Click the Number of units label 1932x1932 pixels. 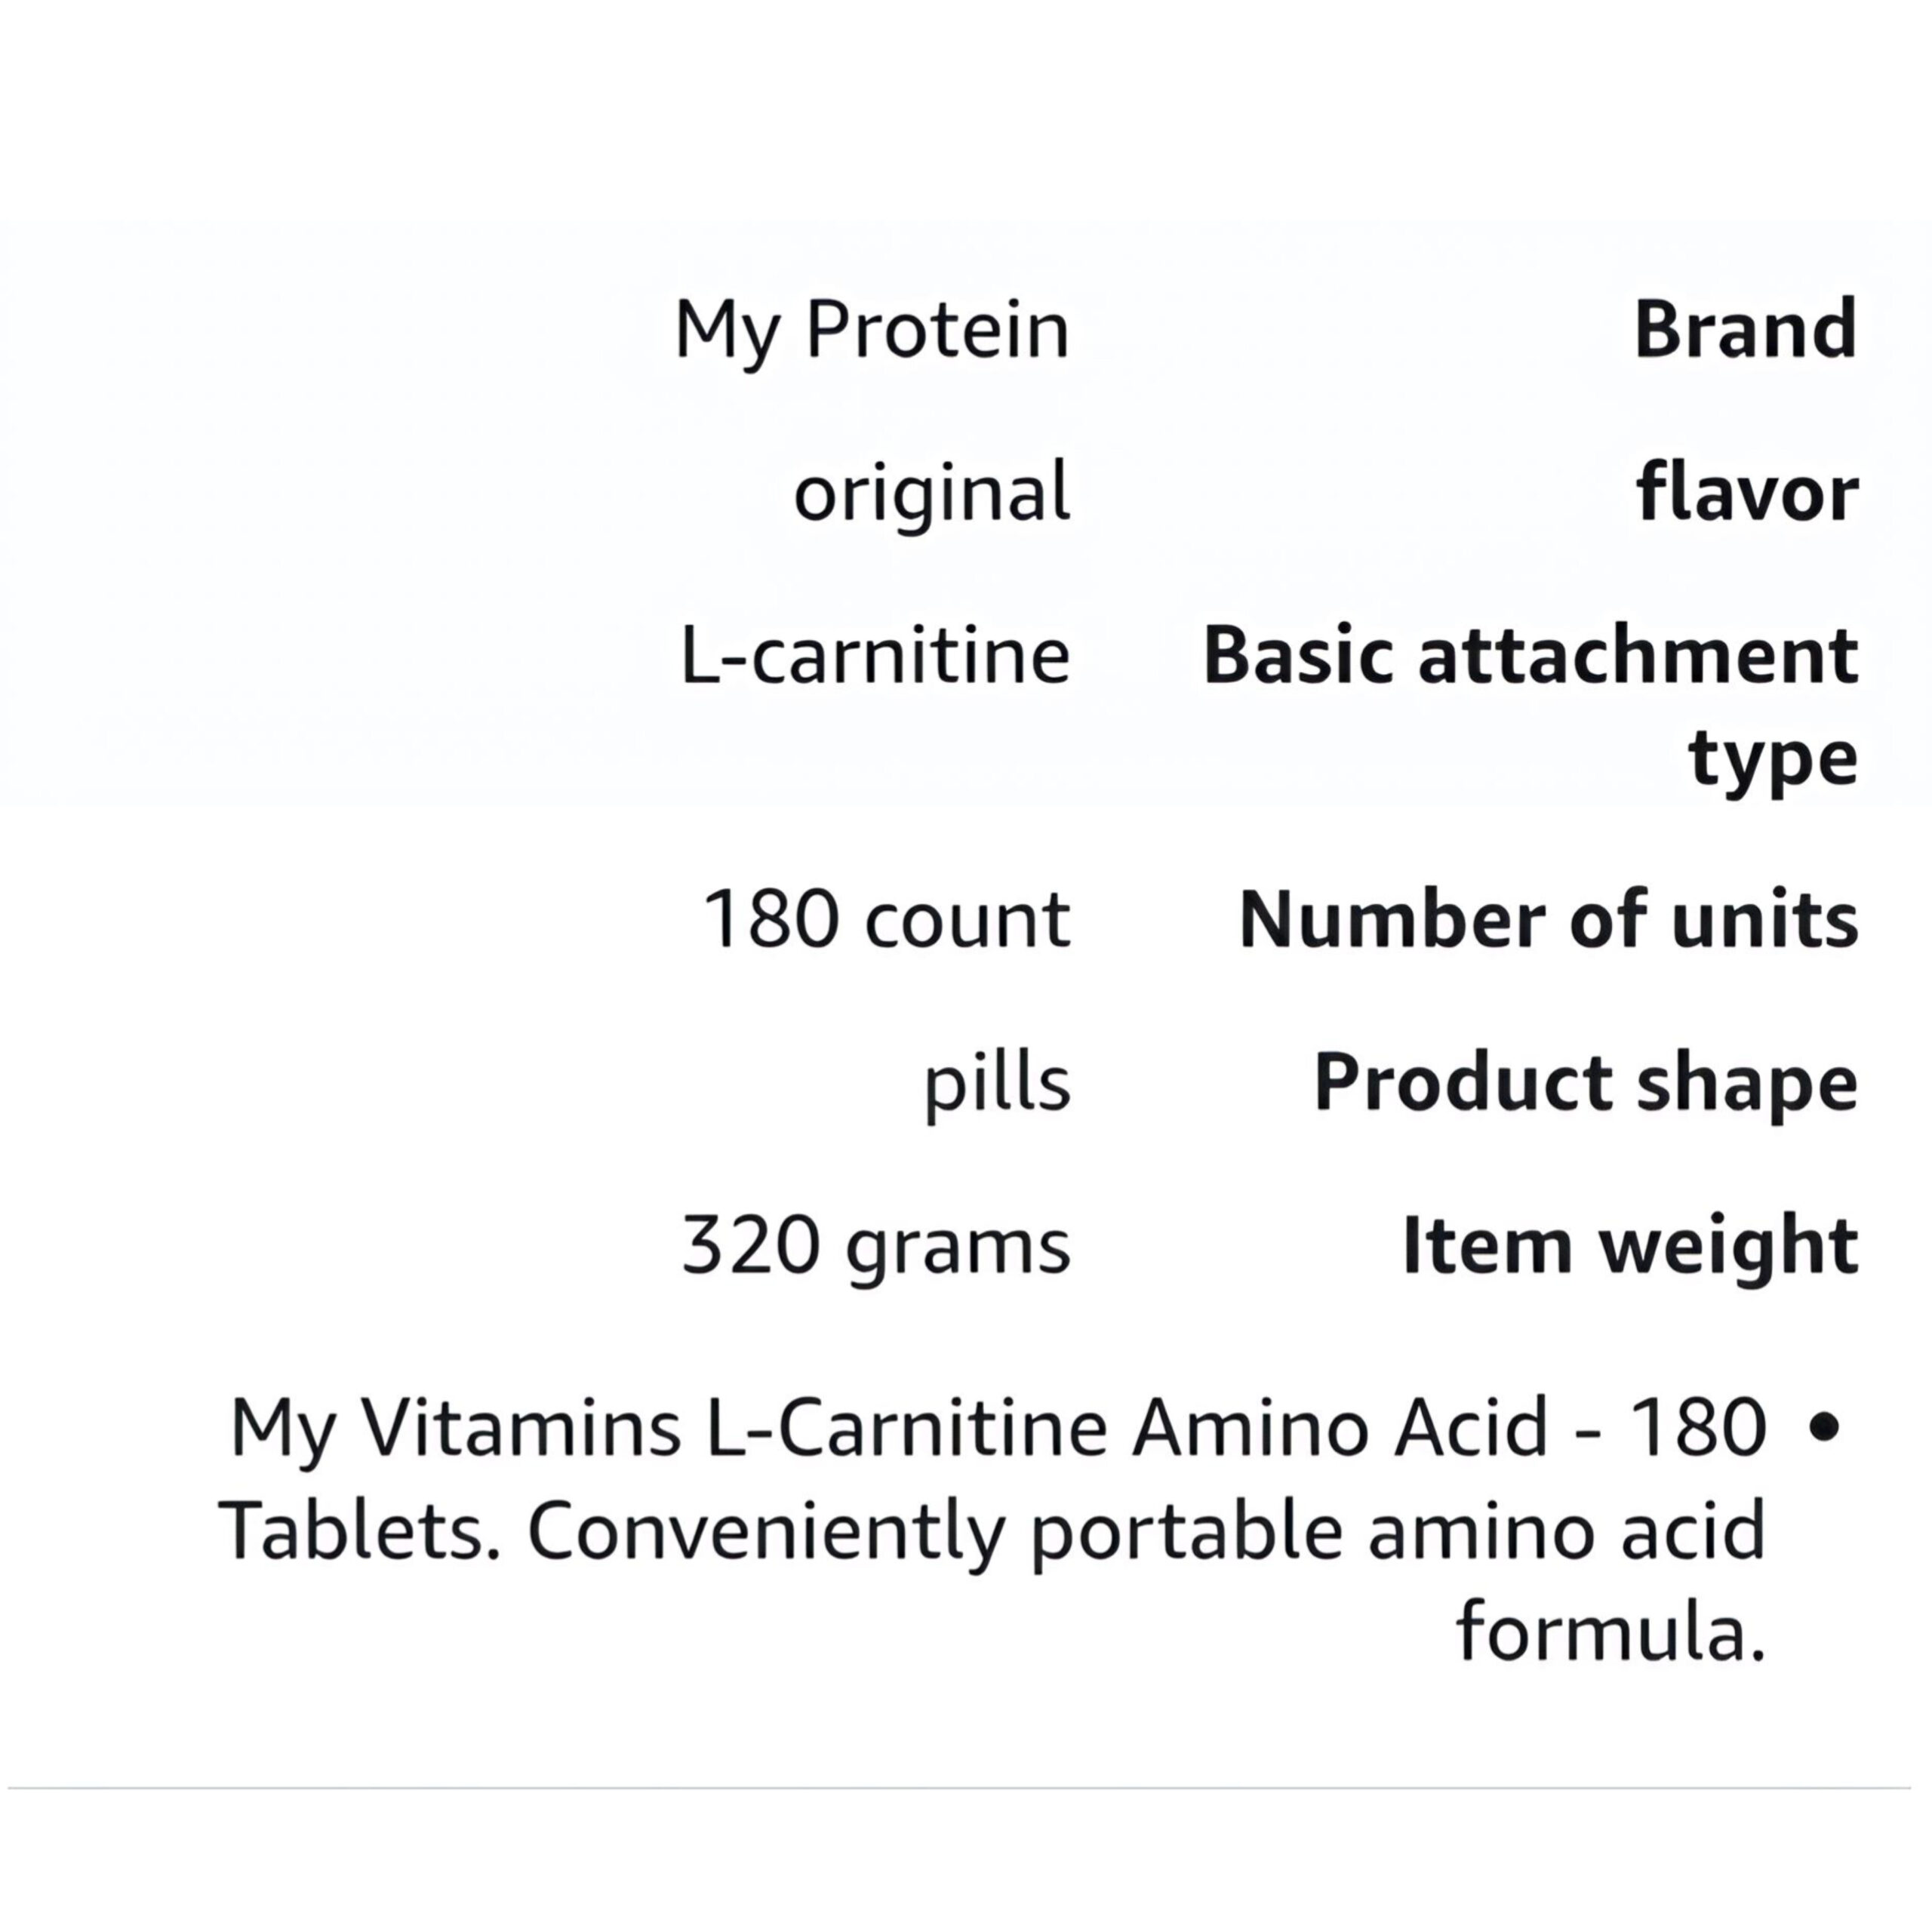pyautogui.click(x=1548, y=919)
